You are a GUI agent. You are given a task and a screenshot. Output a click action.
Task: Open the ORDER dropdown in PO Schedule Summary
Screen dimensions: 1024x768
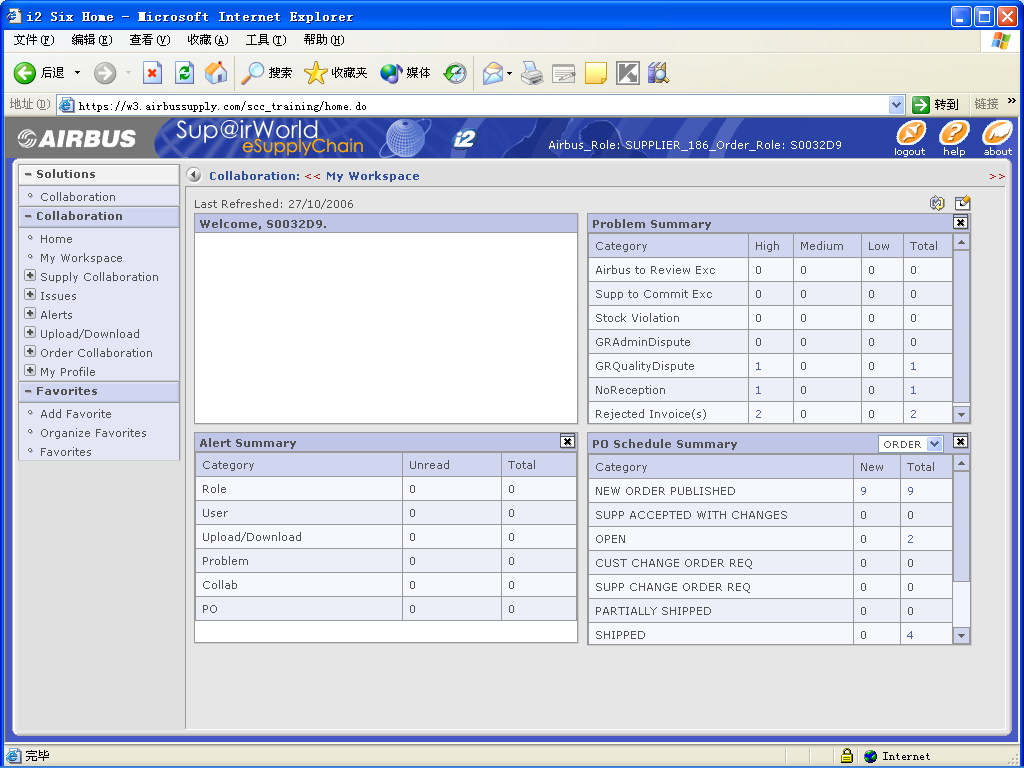click(x=910, y=444)
